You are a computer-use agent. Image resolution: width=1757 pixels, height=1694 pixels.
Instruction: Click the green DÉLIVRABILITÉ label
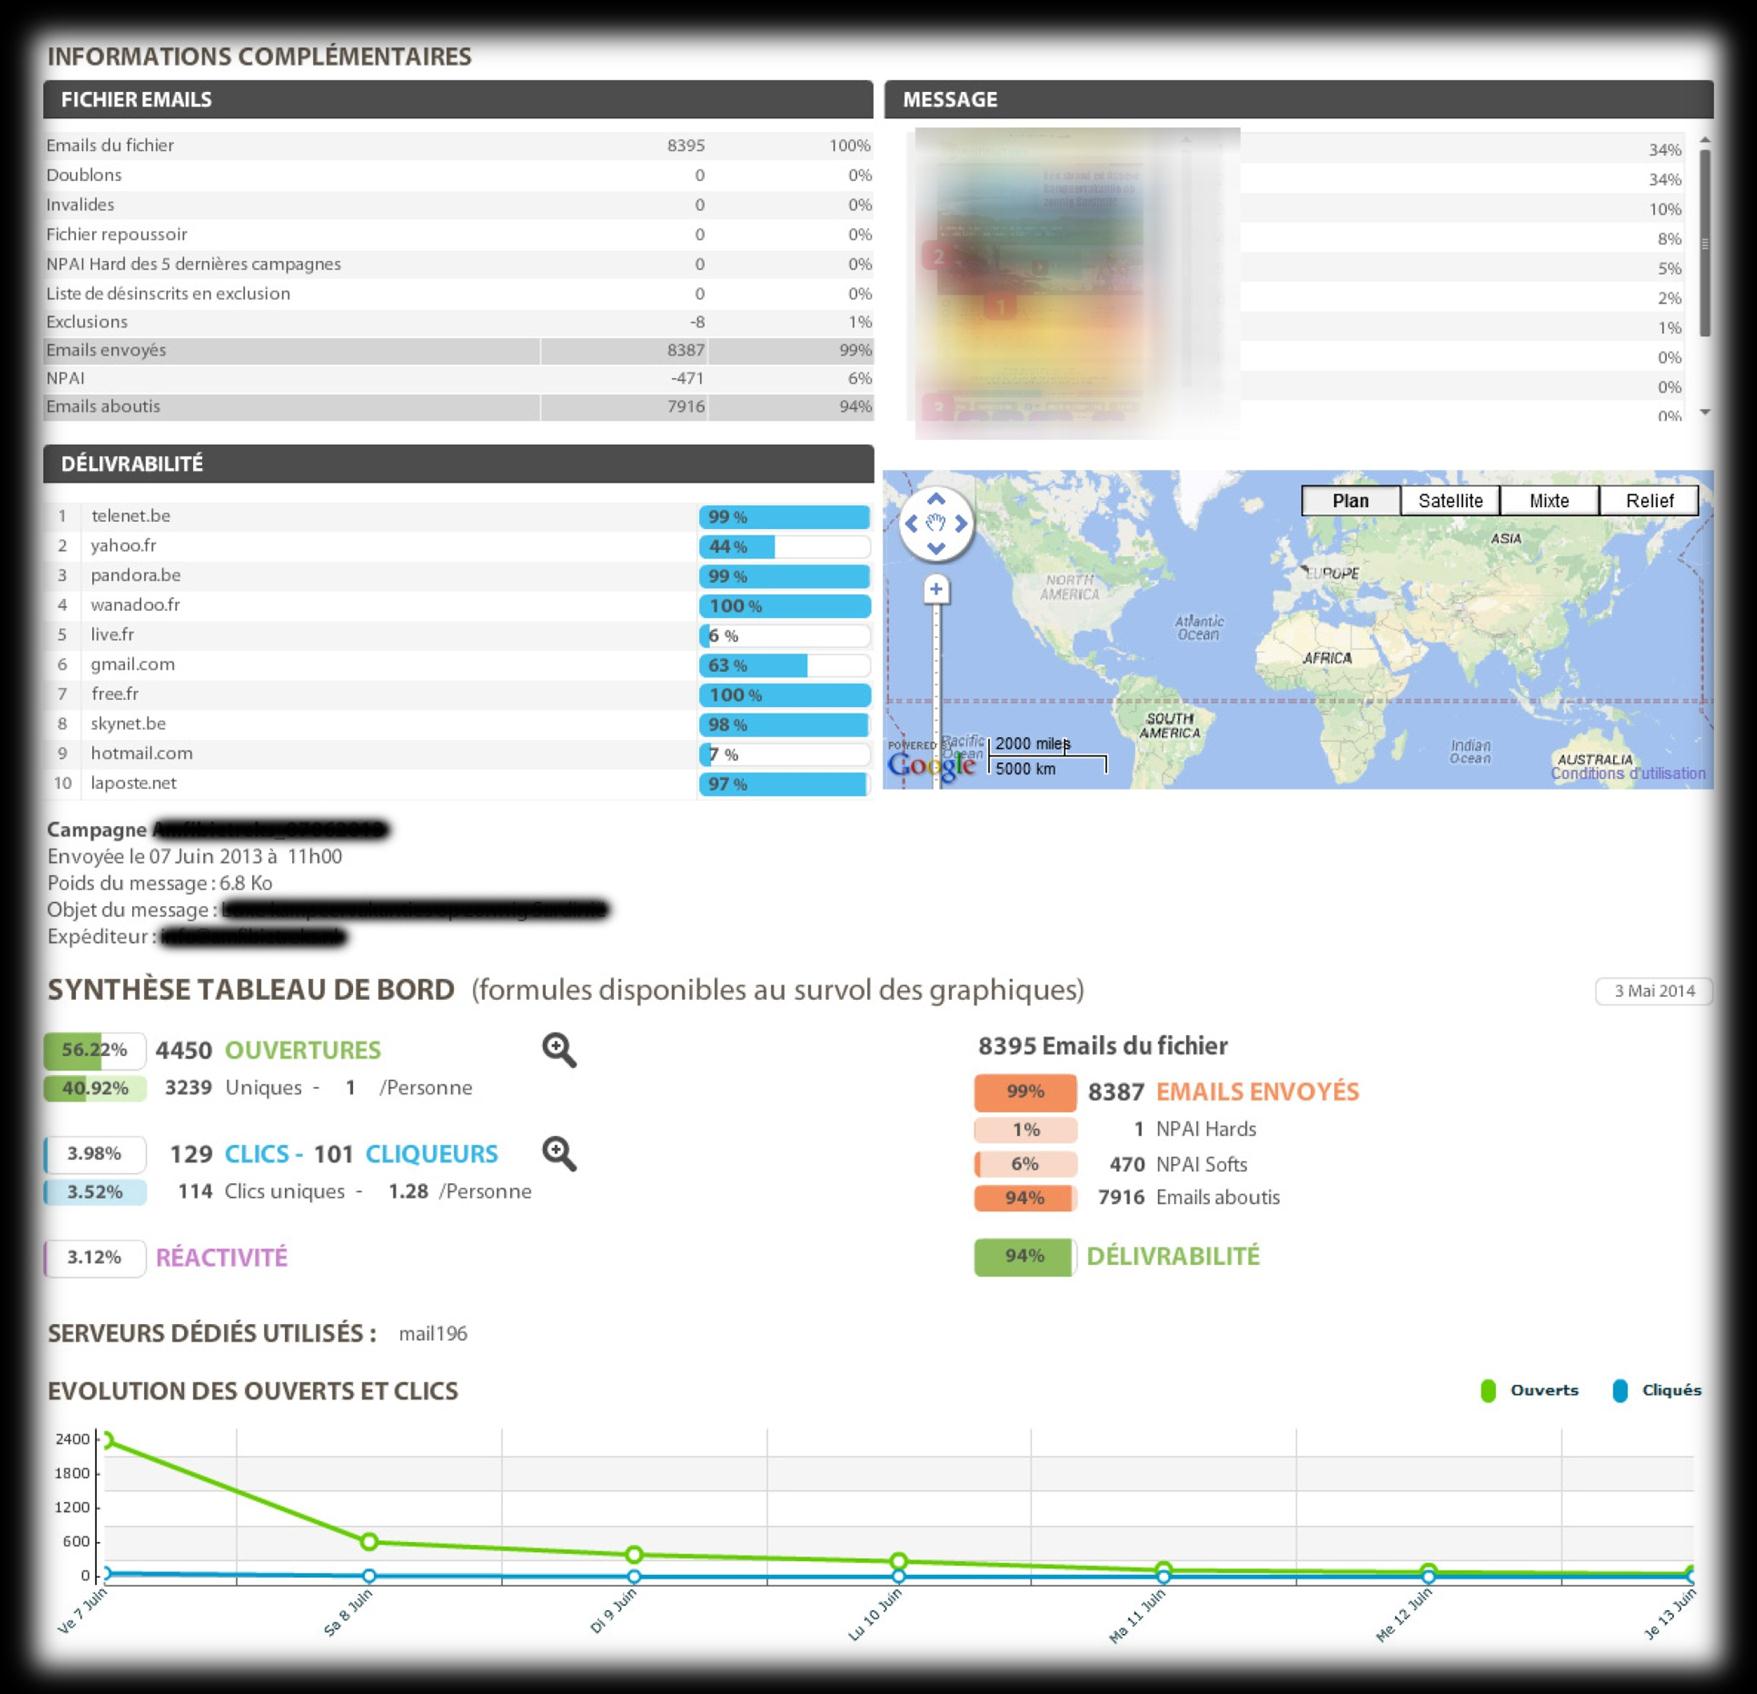pyautogui.click(x=1173, y=1256)
